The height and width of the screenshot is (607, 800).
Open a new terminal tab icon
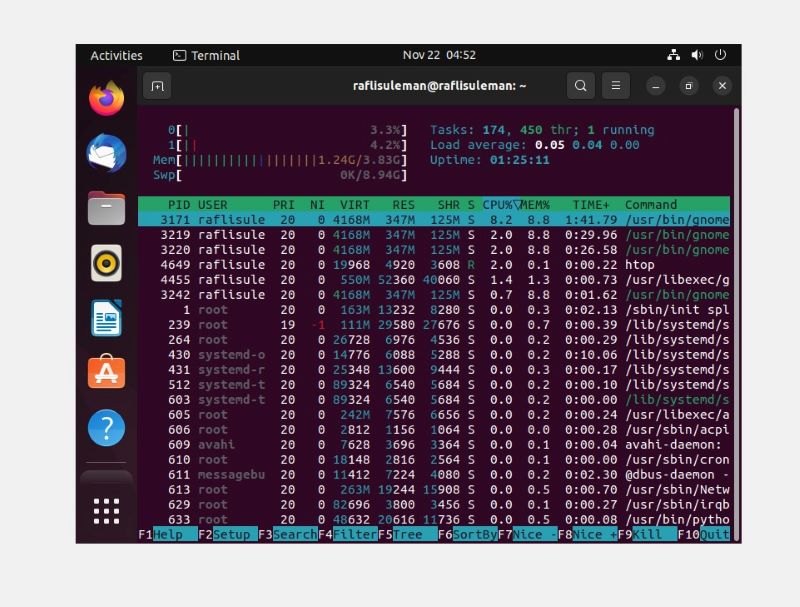click(x=157, y=86)
